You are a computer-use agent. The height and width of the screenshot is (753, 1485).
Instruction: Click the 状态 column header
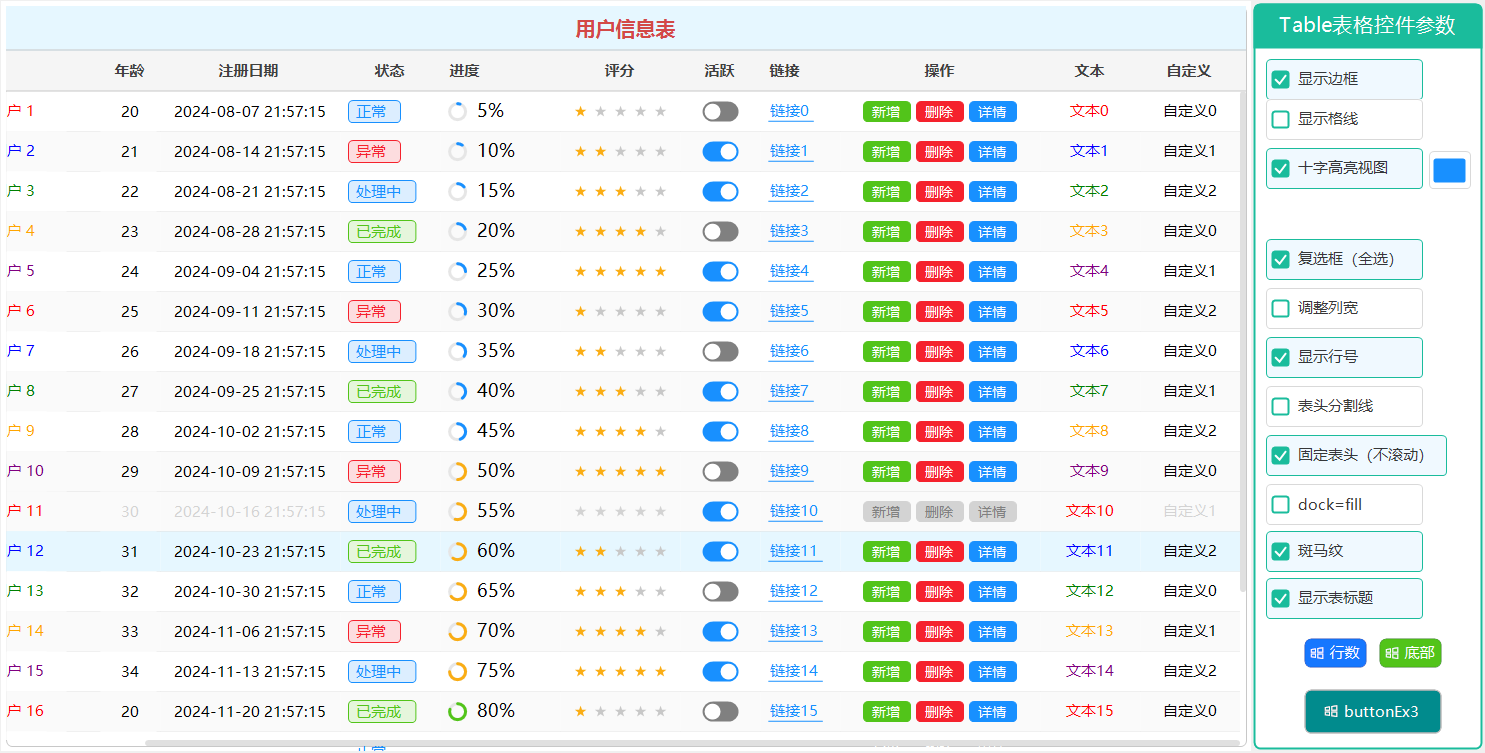[x=389, y=71]
